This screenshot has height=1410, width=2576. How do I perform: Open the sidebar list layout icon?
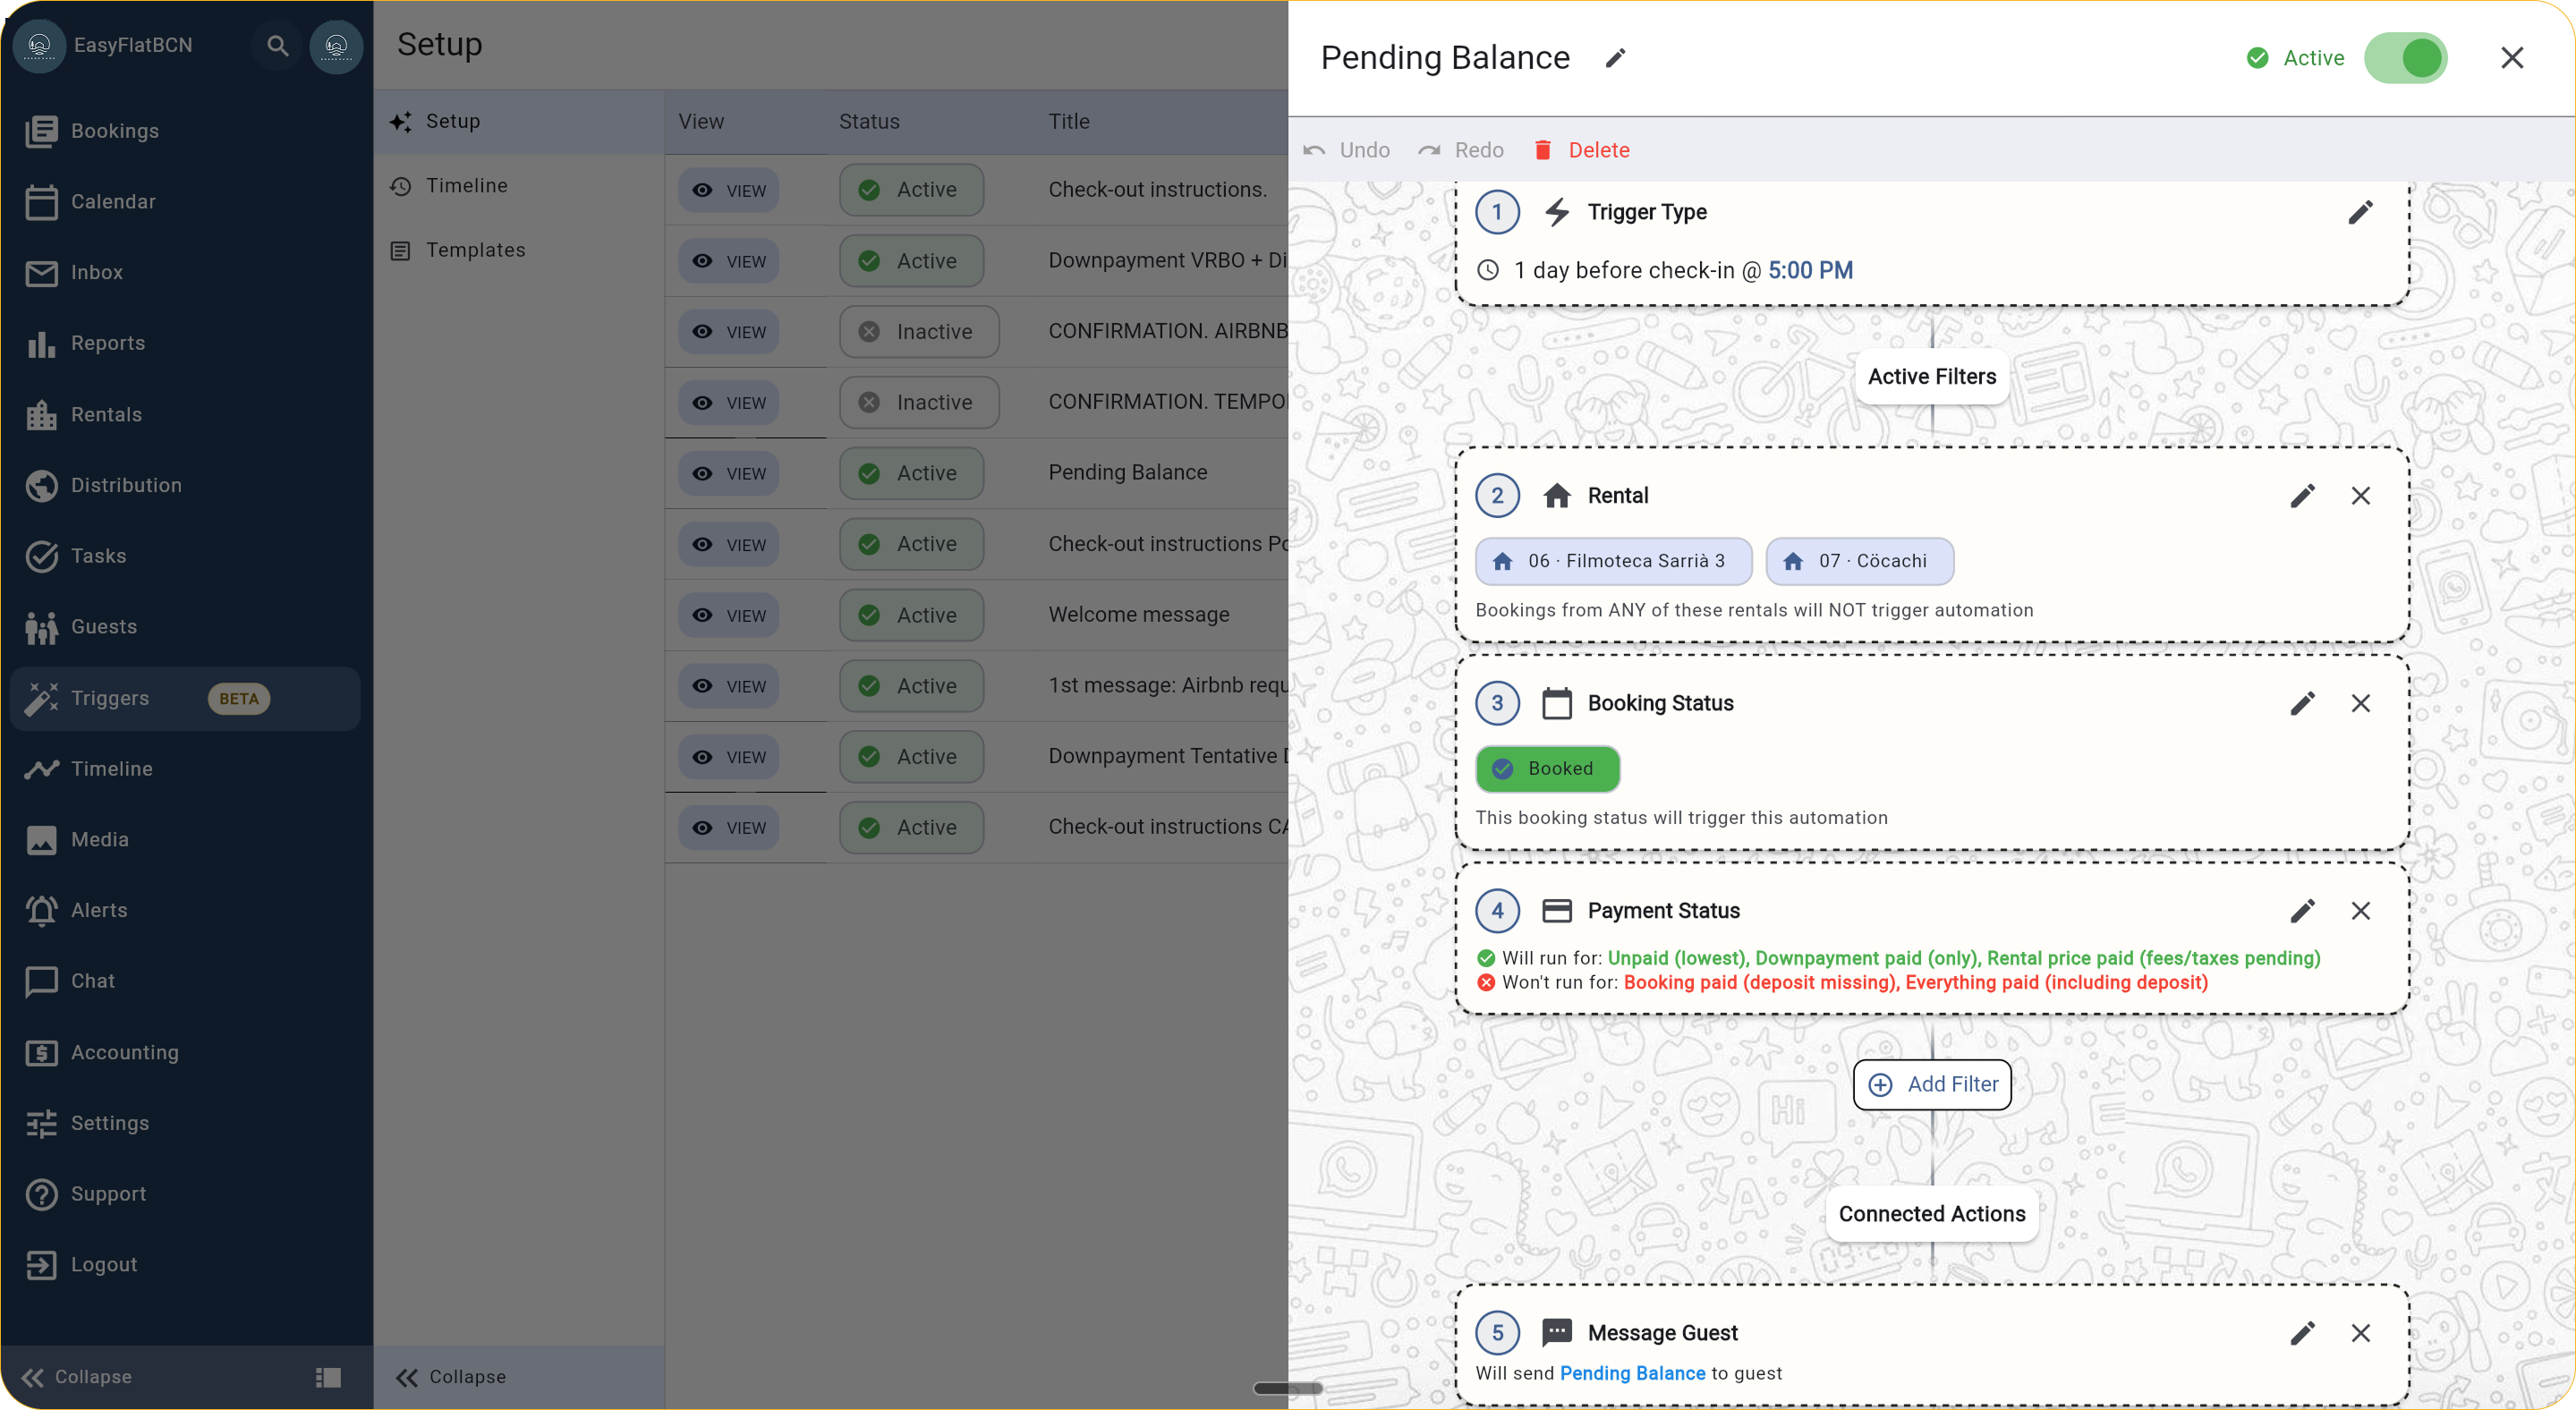tap(328, 1377)
